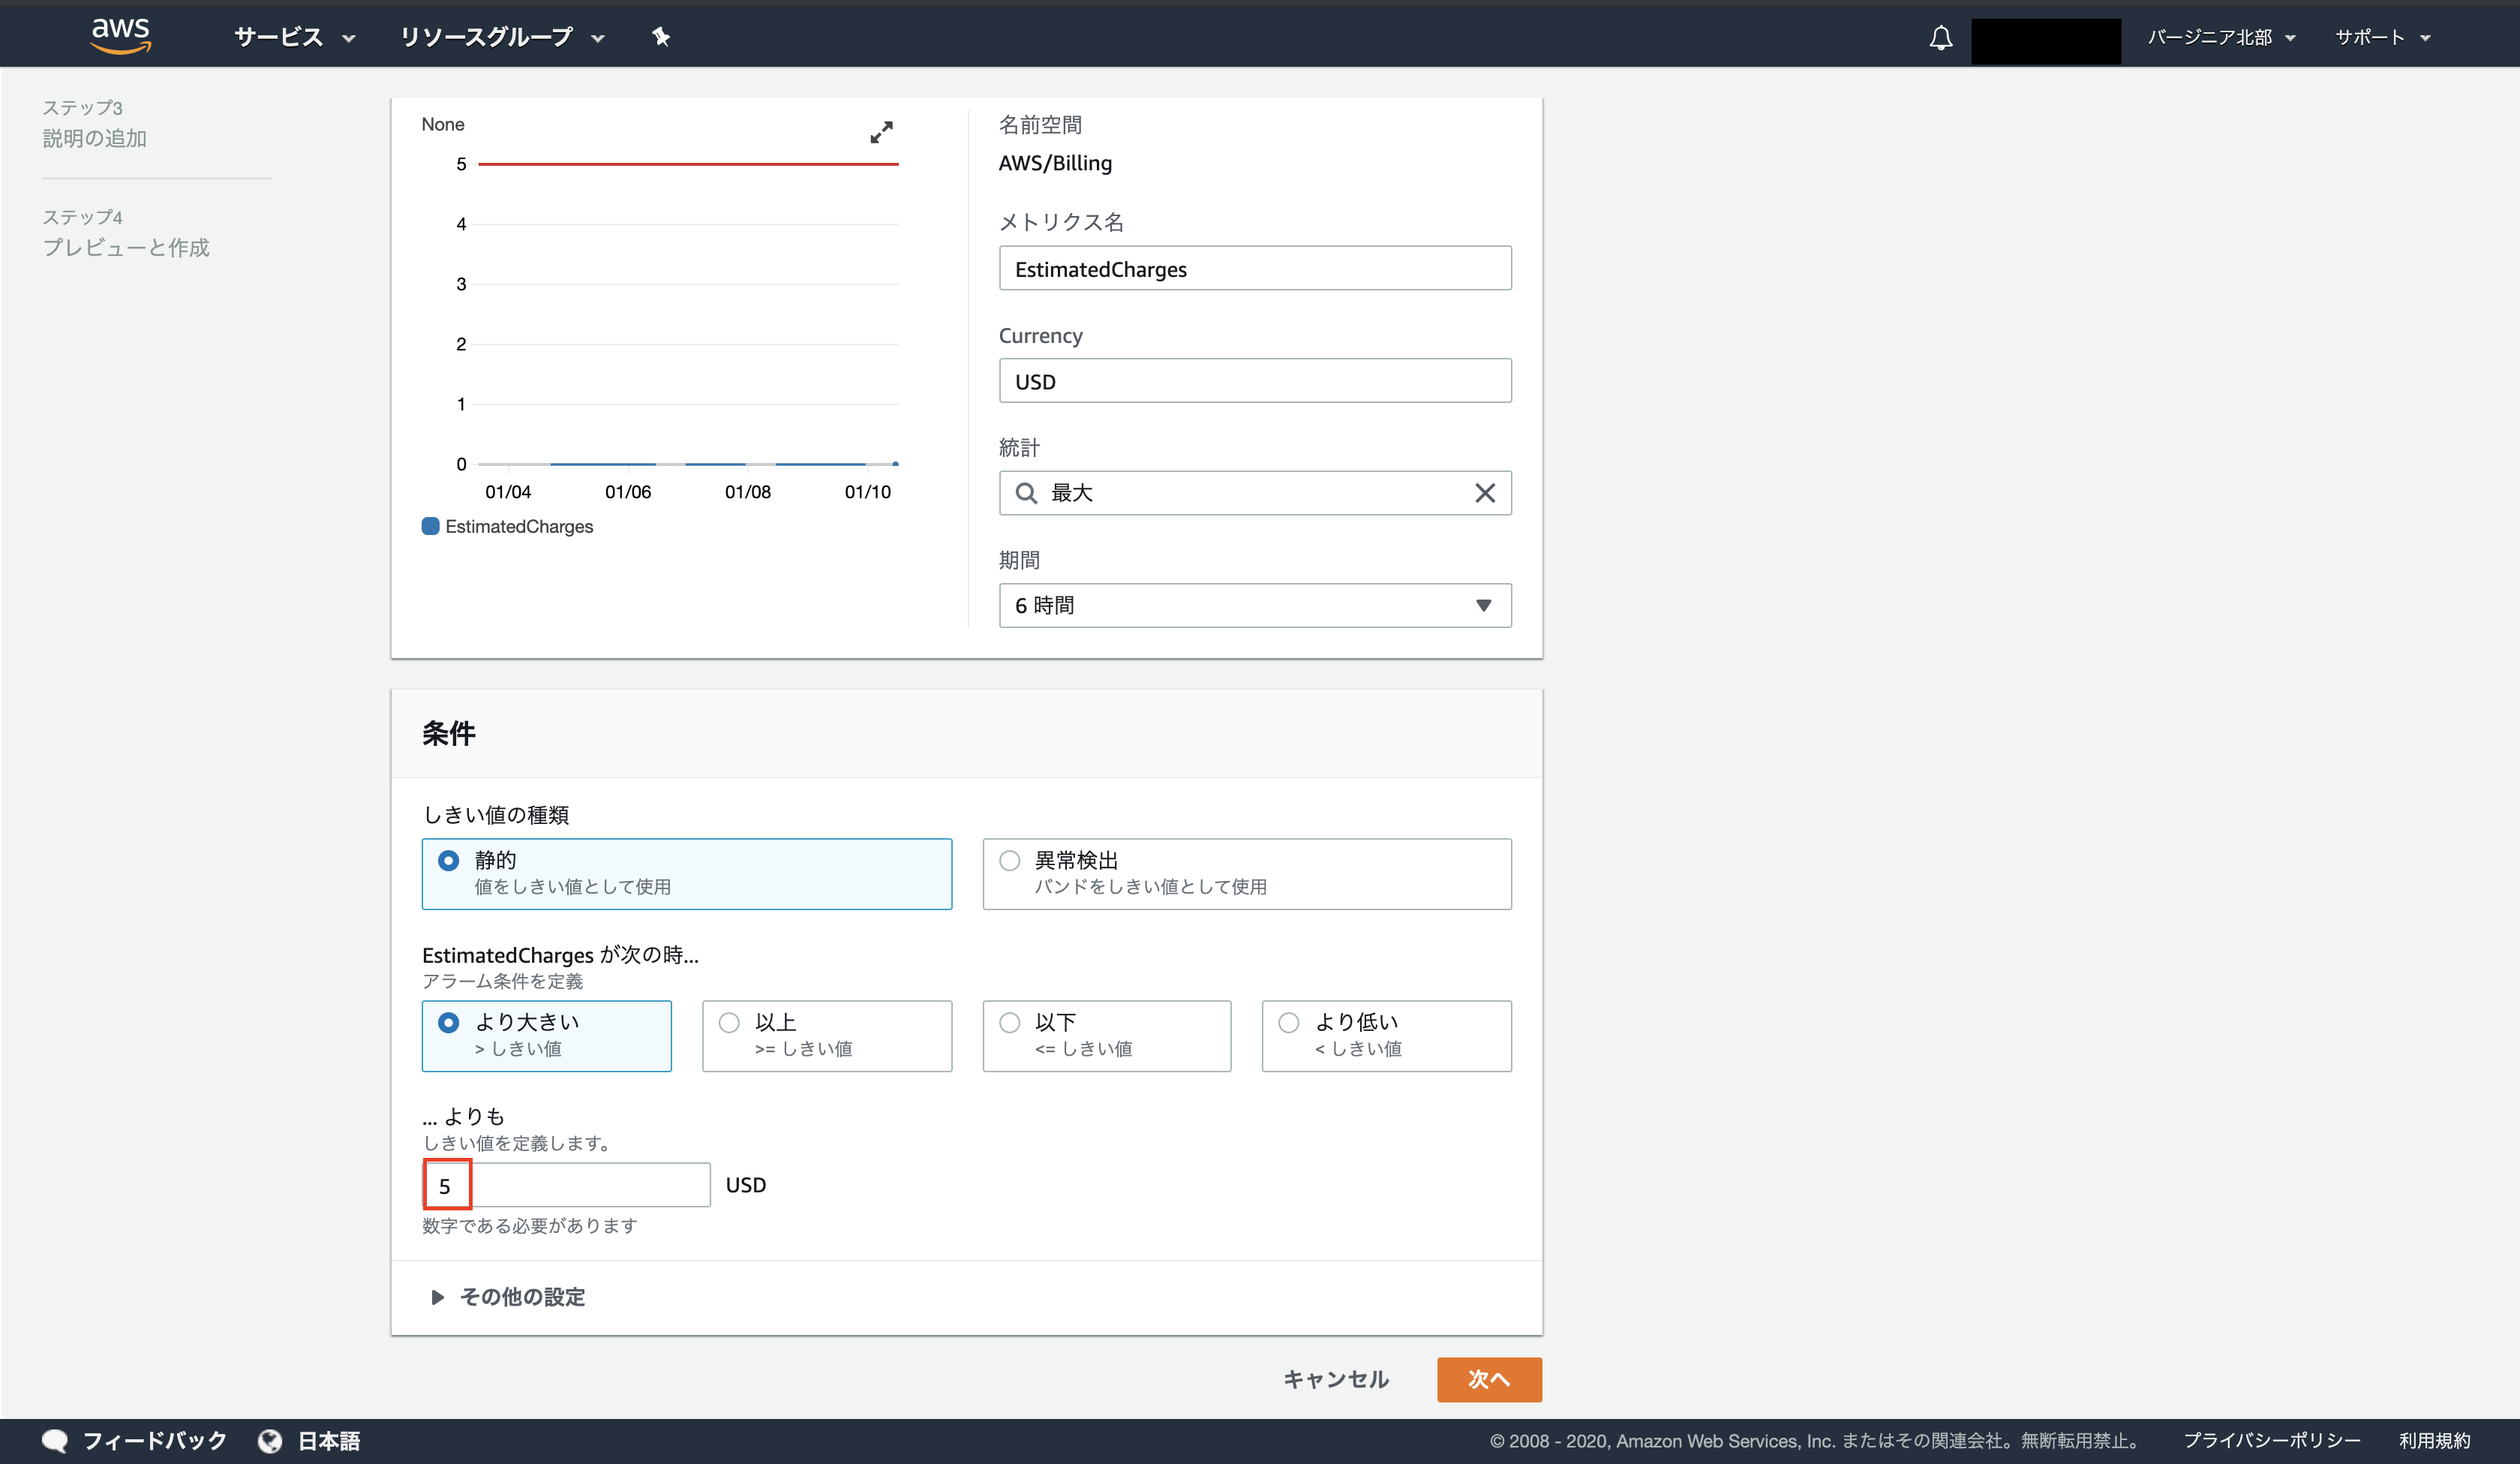The image size is (2520, 1464).
Task: Click the 次へ button
Action: click(x=1488, y=1379)
